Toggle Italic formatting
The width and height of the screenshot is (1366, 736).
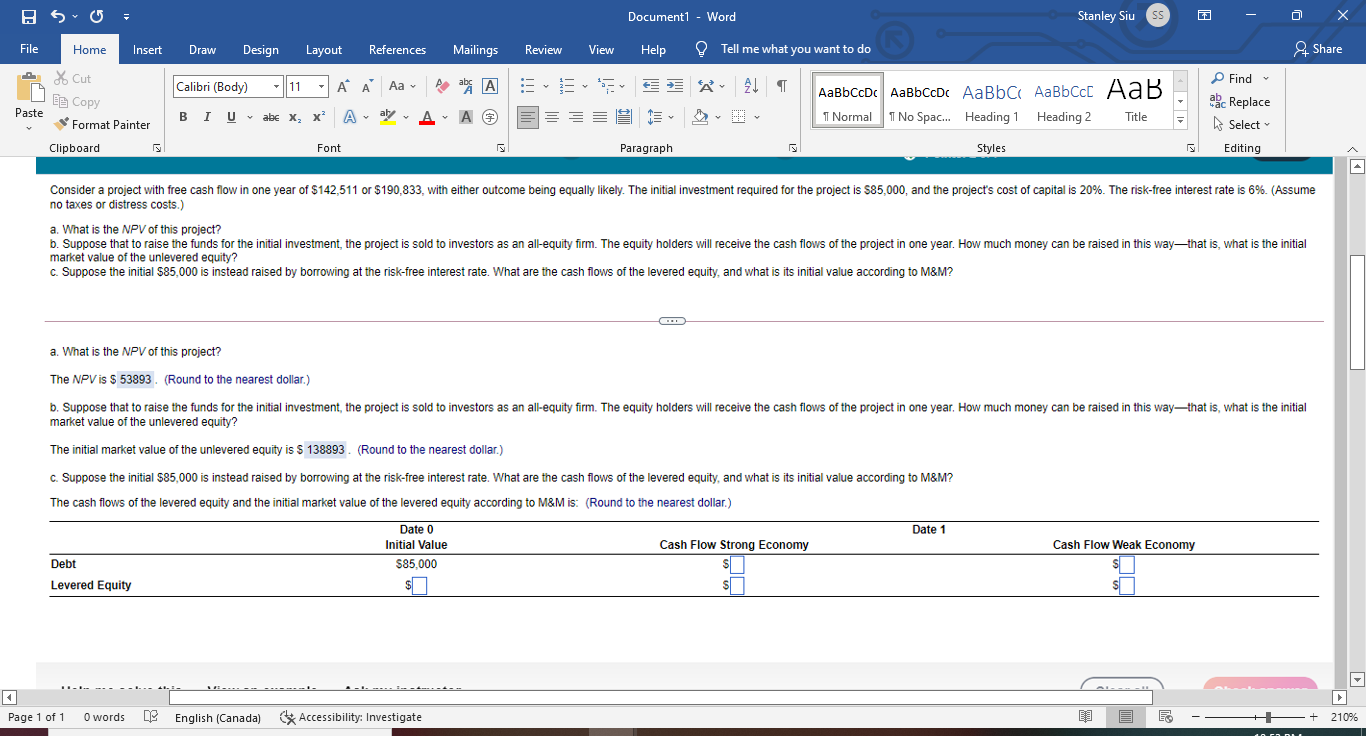205,118
